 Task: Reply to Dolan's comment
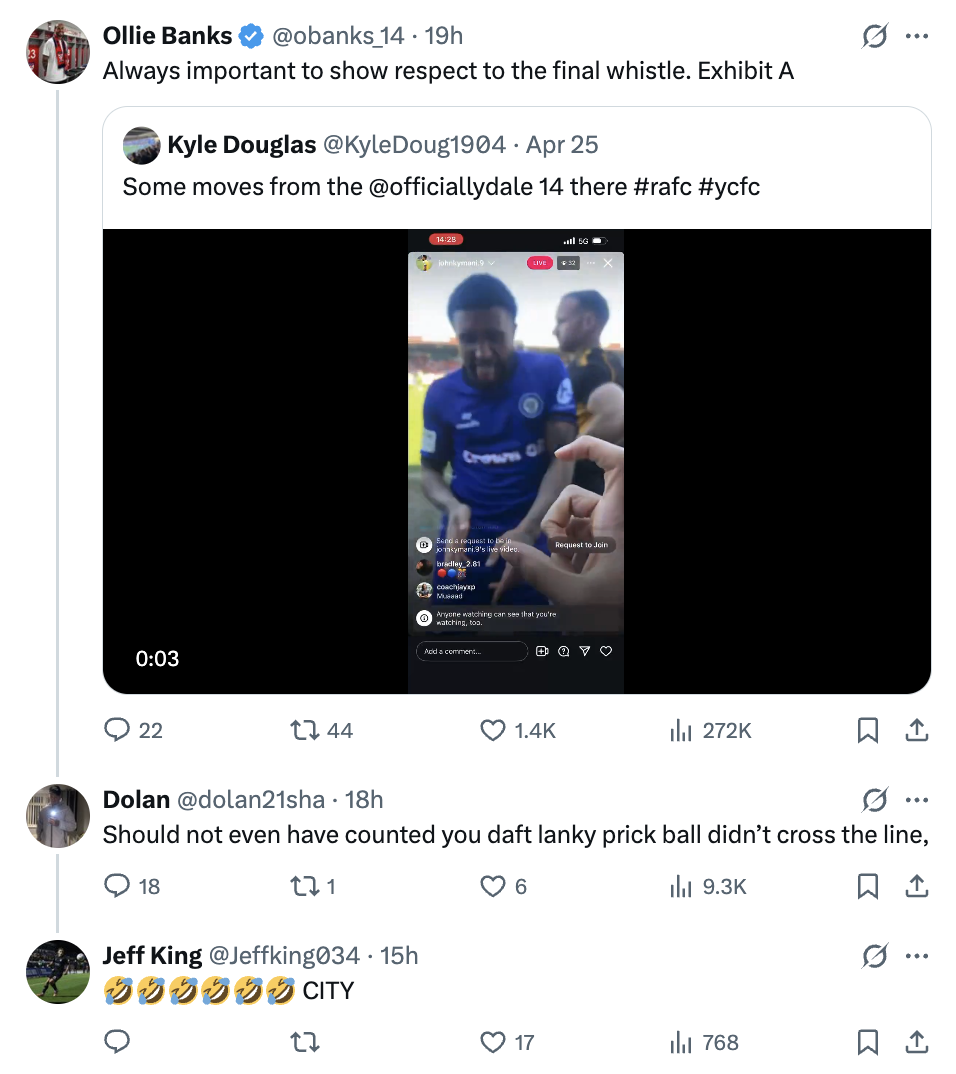pos(118,886)
